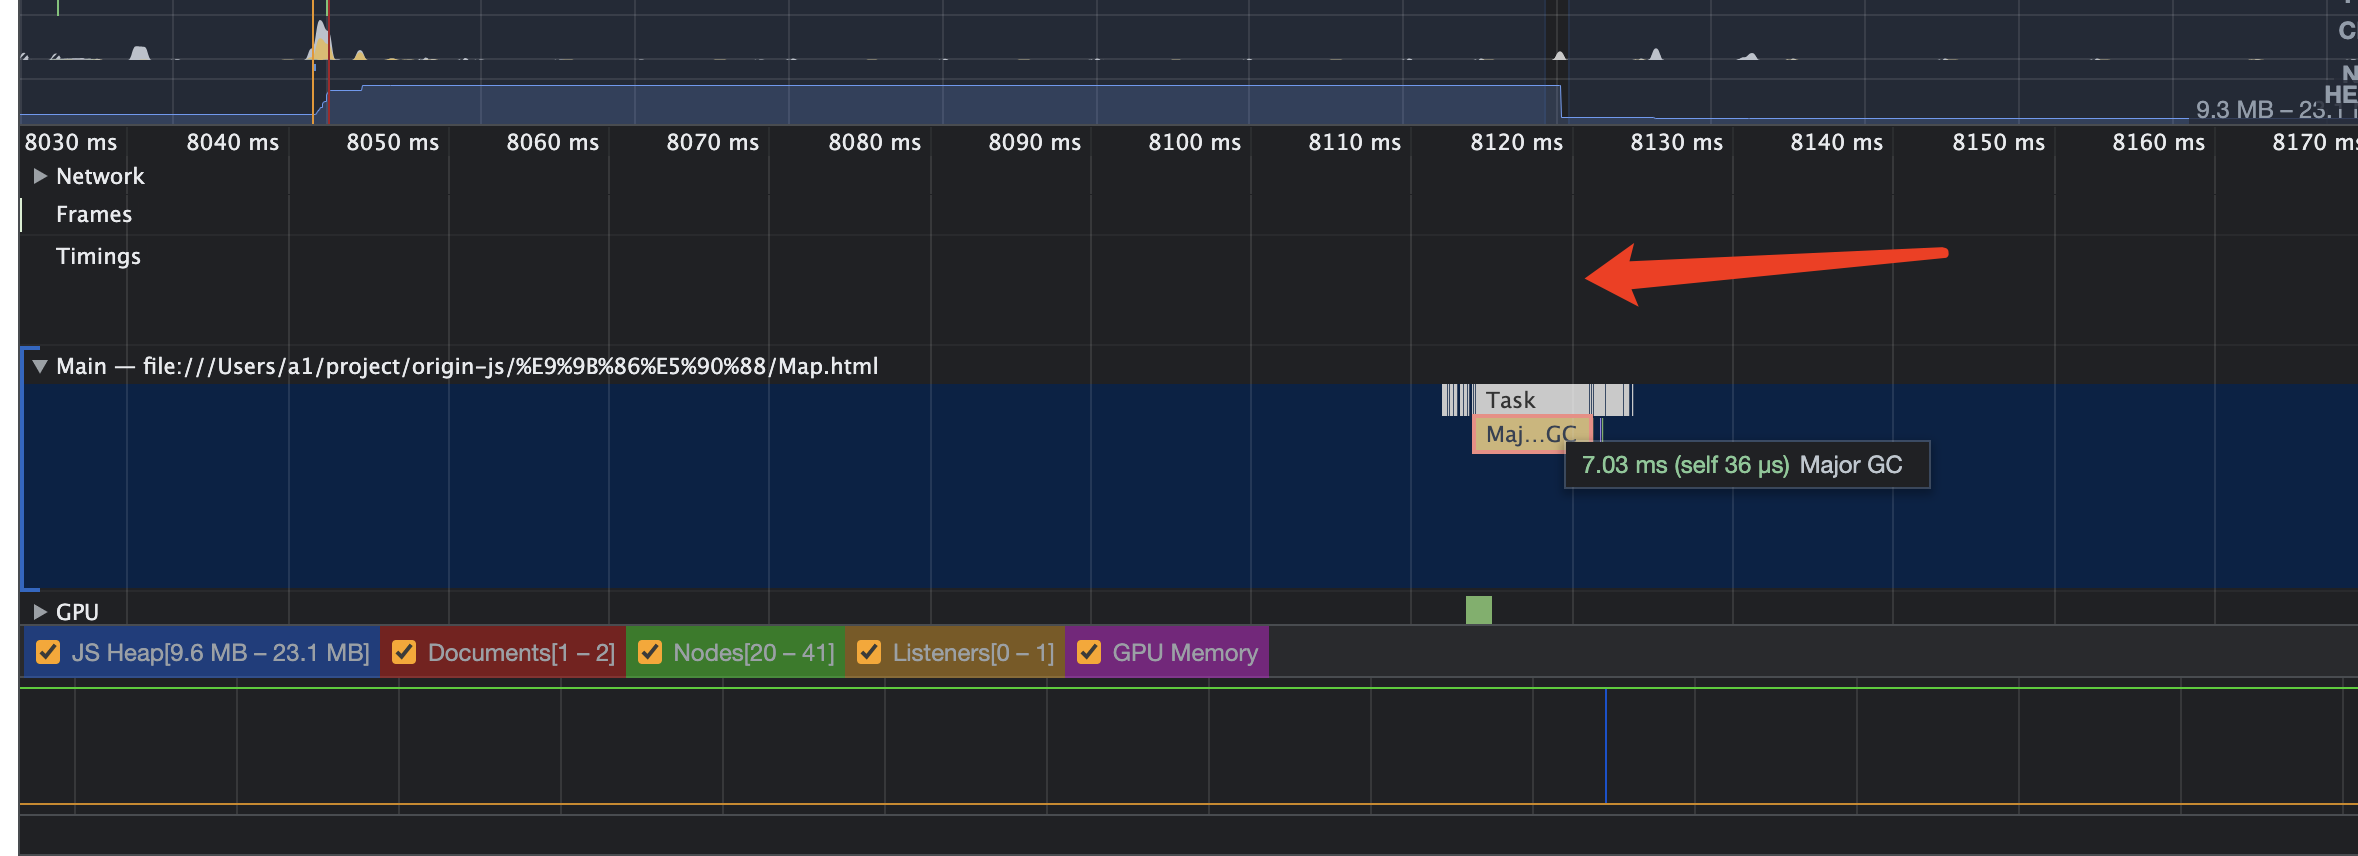This screenshot has width=2358, height=856.
Task: Click the blue vertical marker in memory graph
Action: point(1606,746)
